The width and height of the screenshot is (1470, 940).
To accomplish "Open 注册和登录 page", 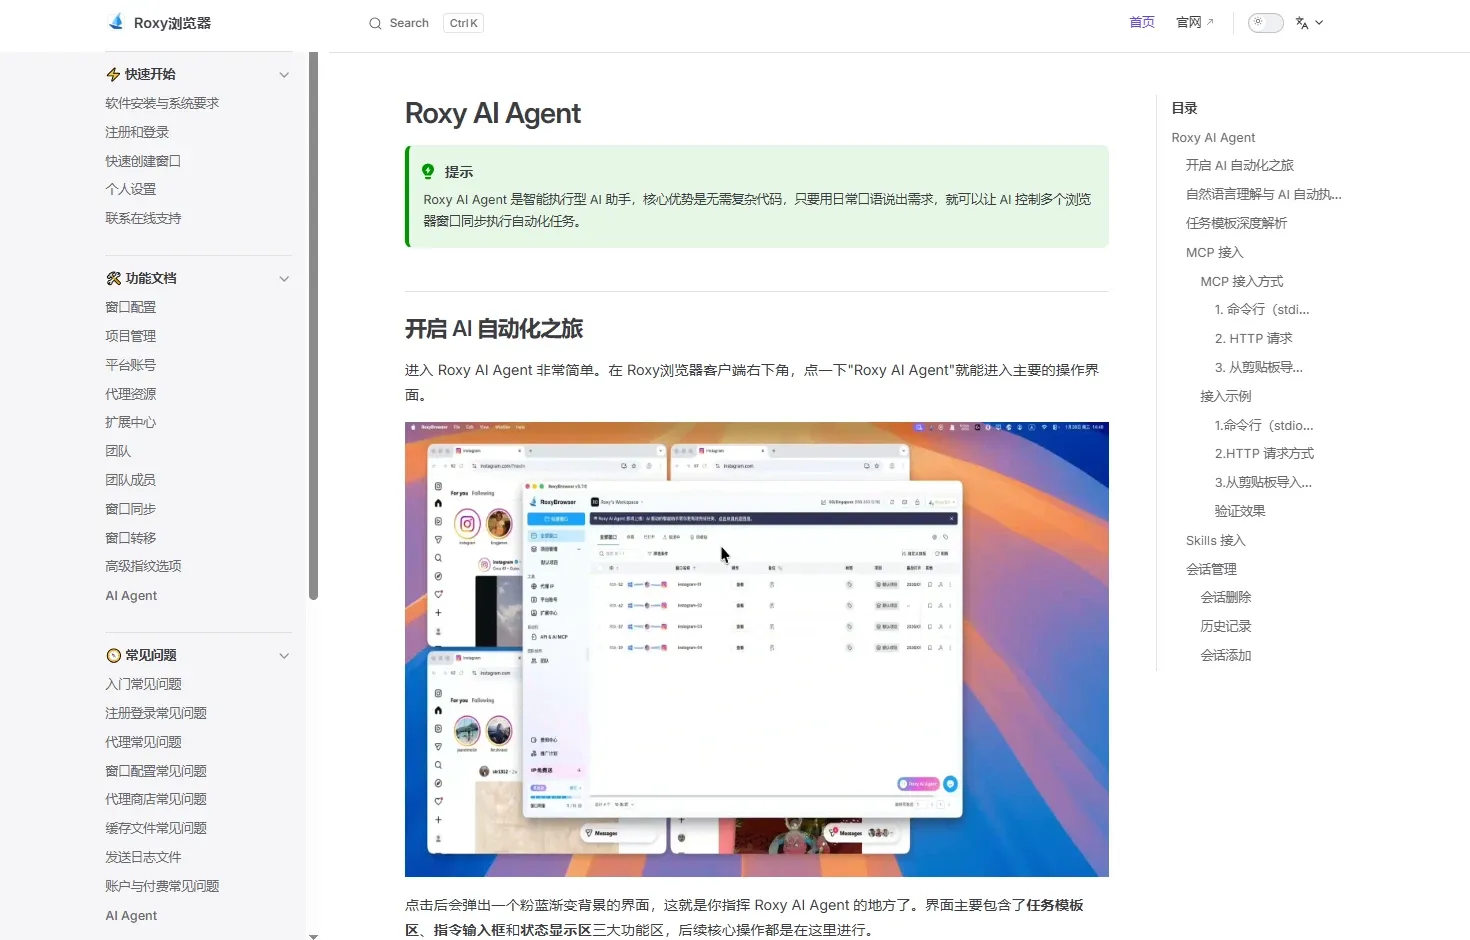I will tap(137, 132).
